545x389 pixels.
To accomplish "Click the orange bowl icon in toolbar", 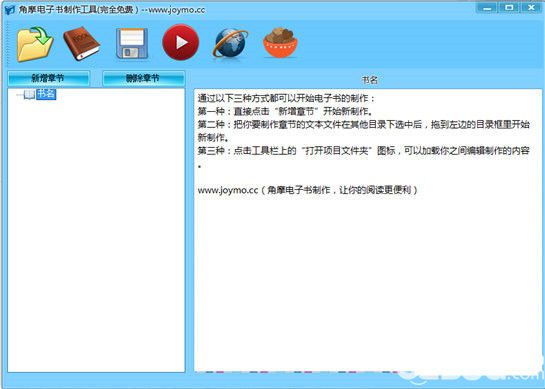I will [280, 42].
